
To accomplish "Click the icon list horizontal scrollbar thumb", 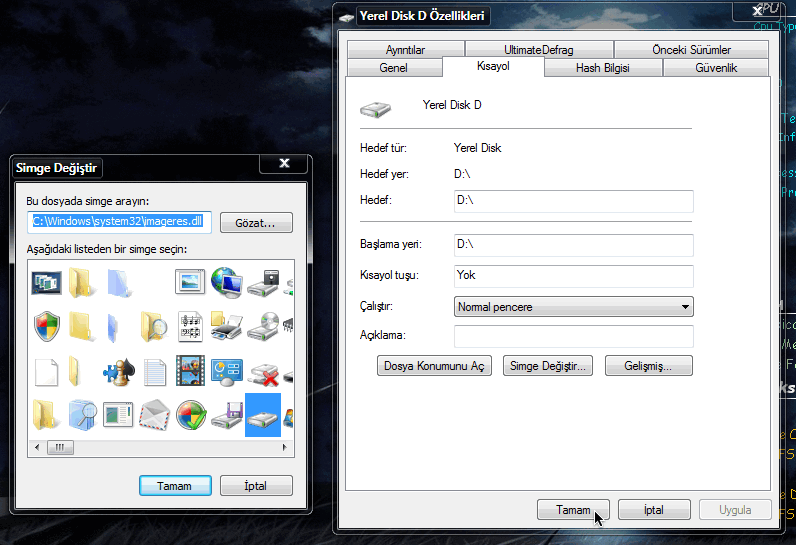I will pos(60,447).
